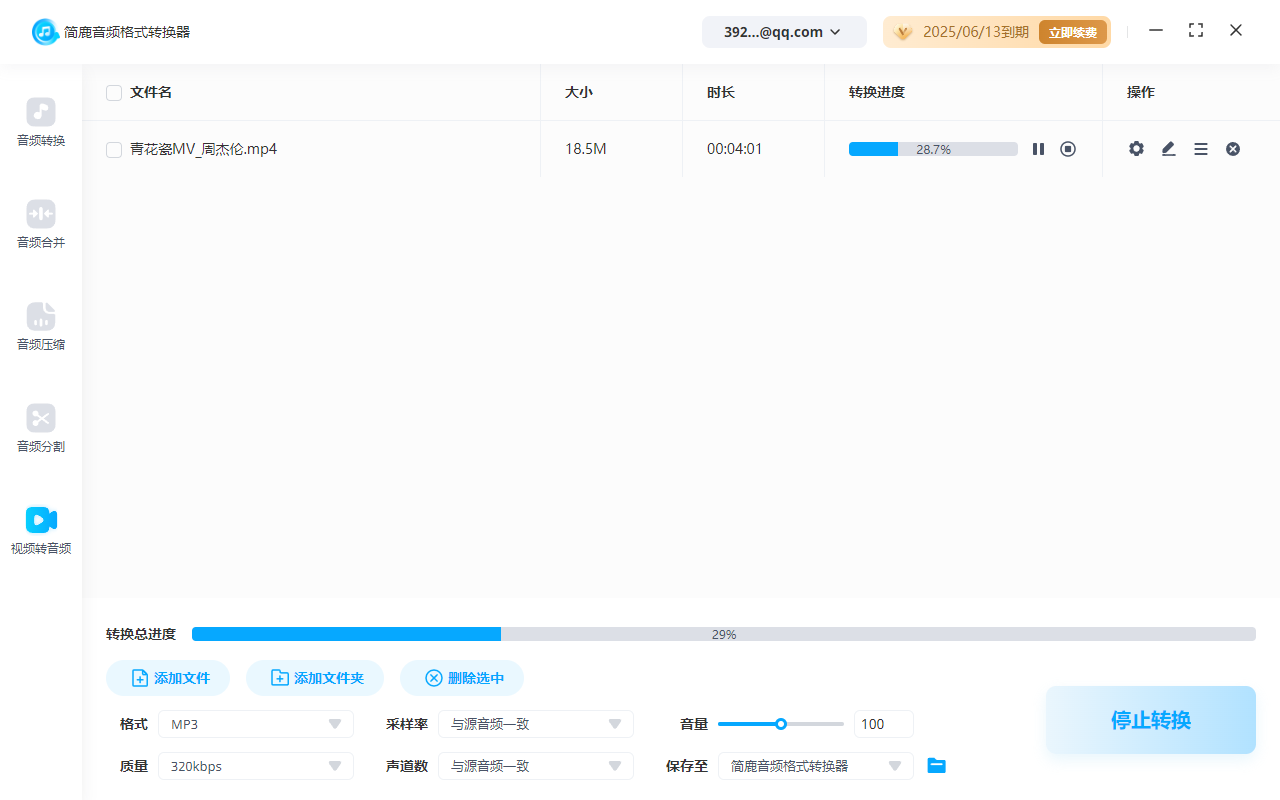Image resolution: width=1280 pixels, height=800 pixels.
Task: Open the 保存至 destination dropdown
Action: pyautogui.click(x=815, y=765)
